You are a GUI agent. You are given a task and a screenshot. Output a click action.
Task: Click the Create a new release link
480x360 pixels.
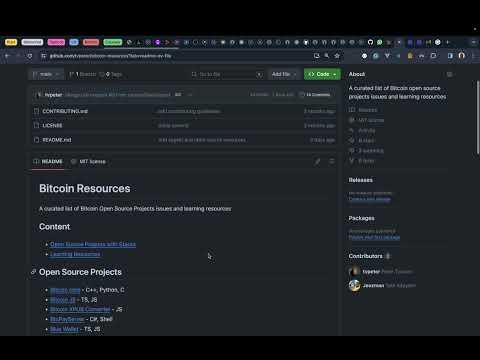(369, 199)
